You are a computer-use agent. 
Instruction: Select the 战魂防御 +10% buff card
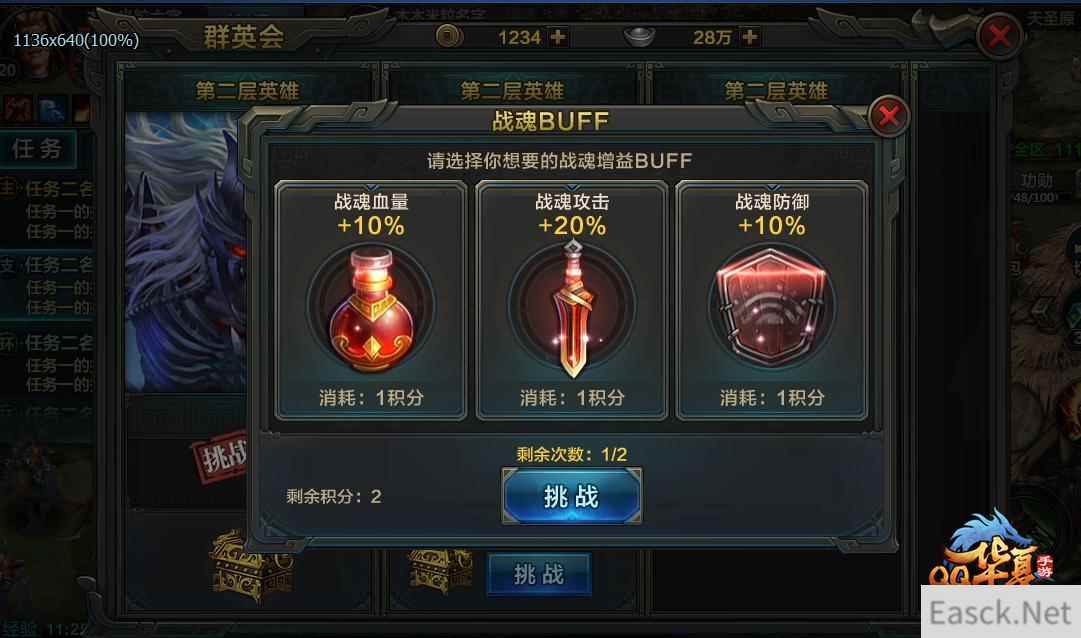pyautogui.click(x=772, y=301)
